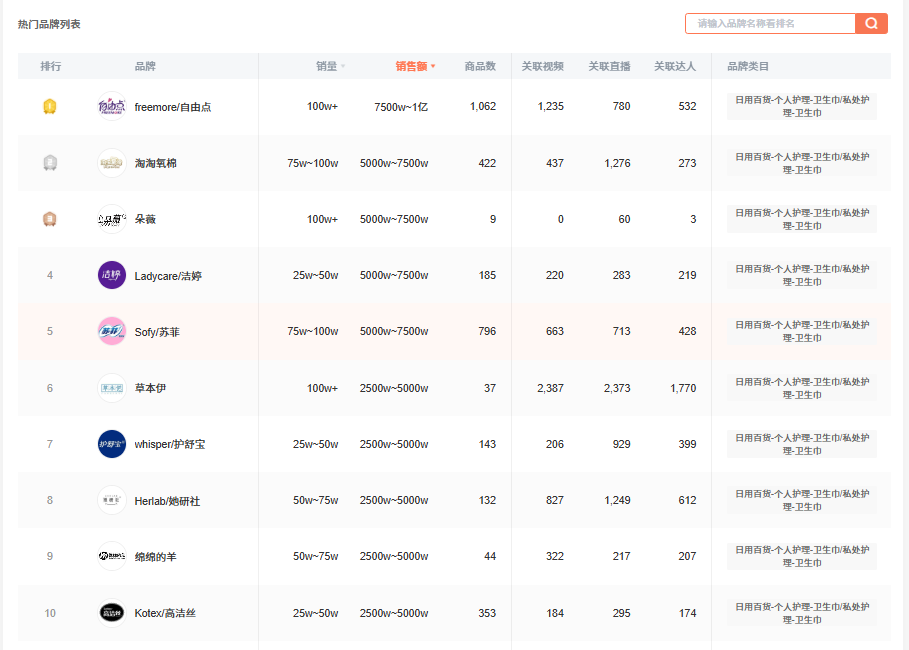Click the 绵绵的羊 brand logo
Viewport: 909px width, 650px height.
point(112,556)
